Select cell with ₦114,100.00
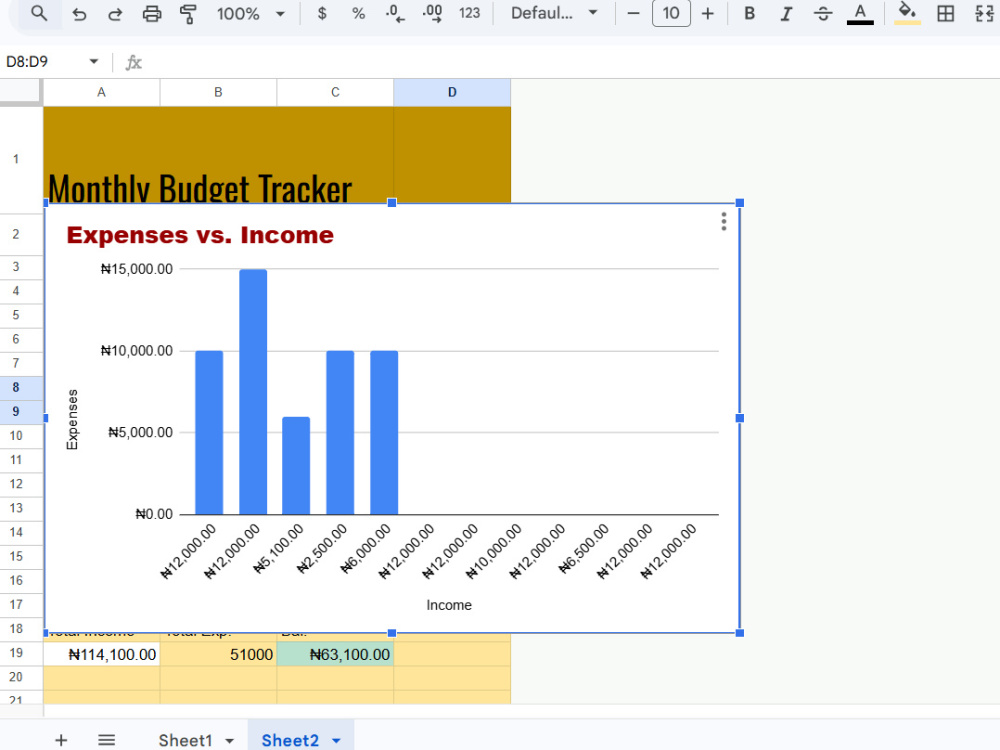Viewport: 1000px width, 750px height. tap(101, 654)
